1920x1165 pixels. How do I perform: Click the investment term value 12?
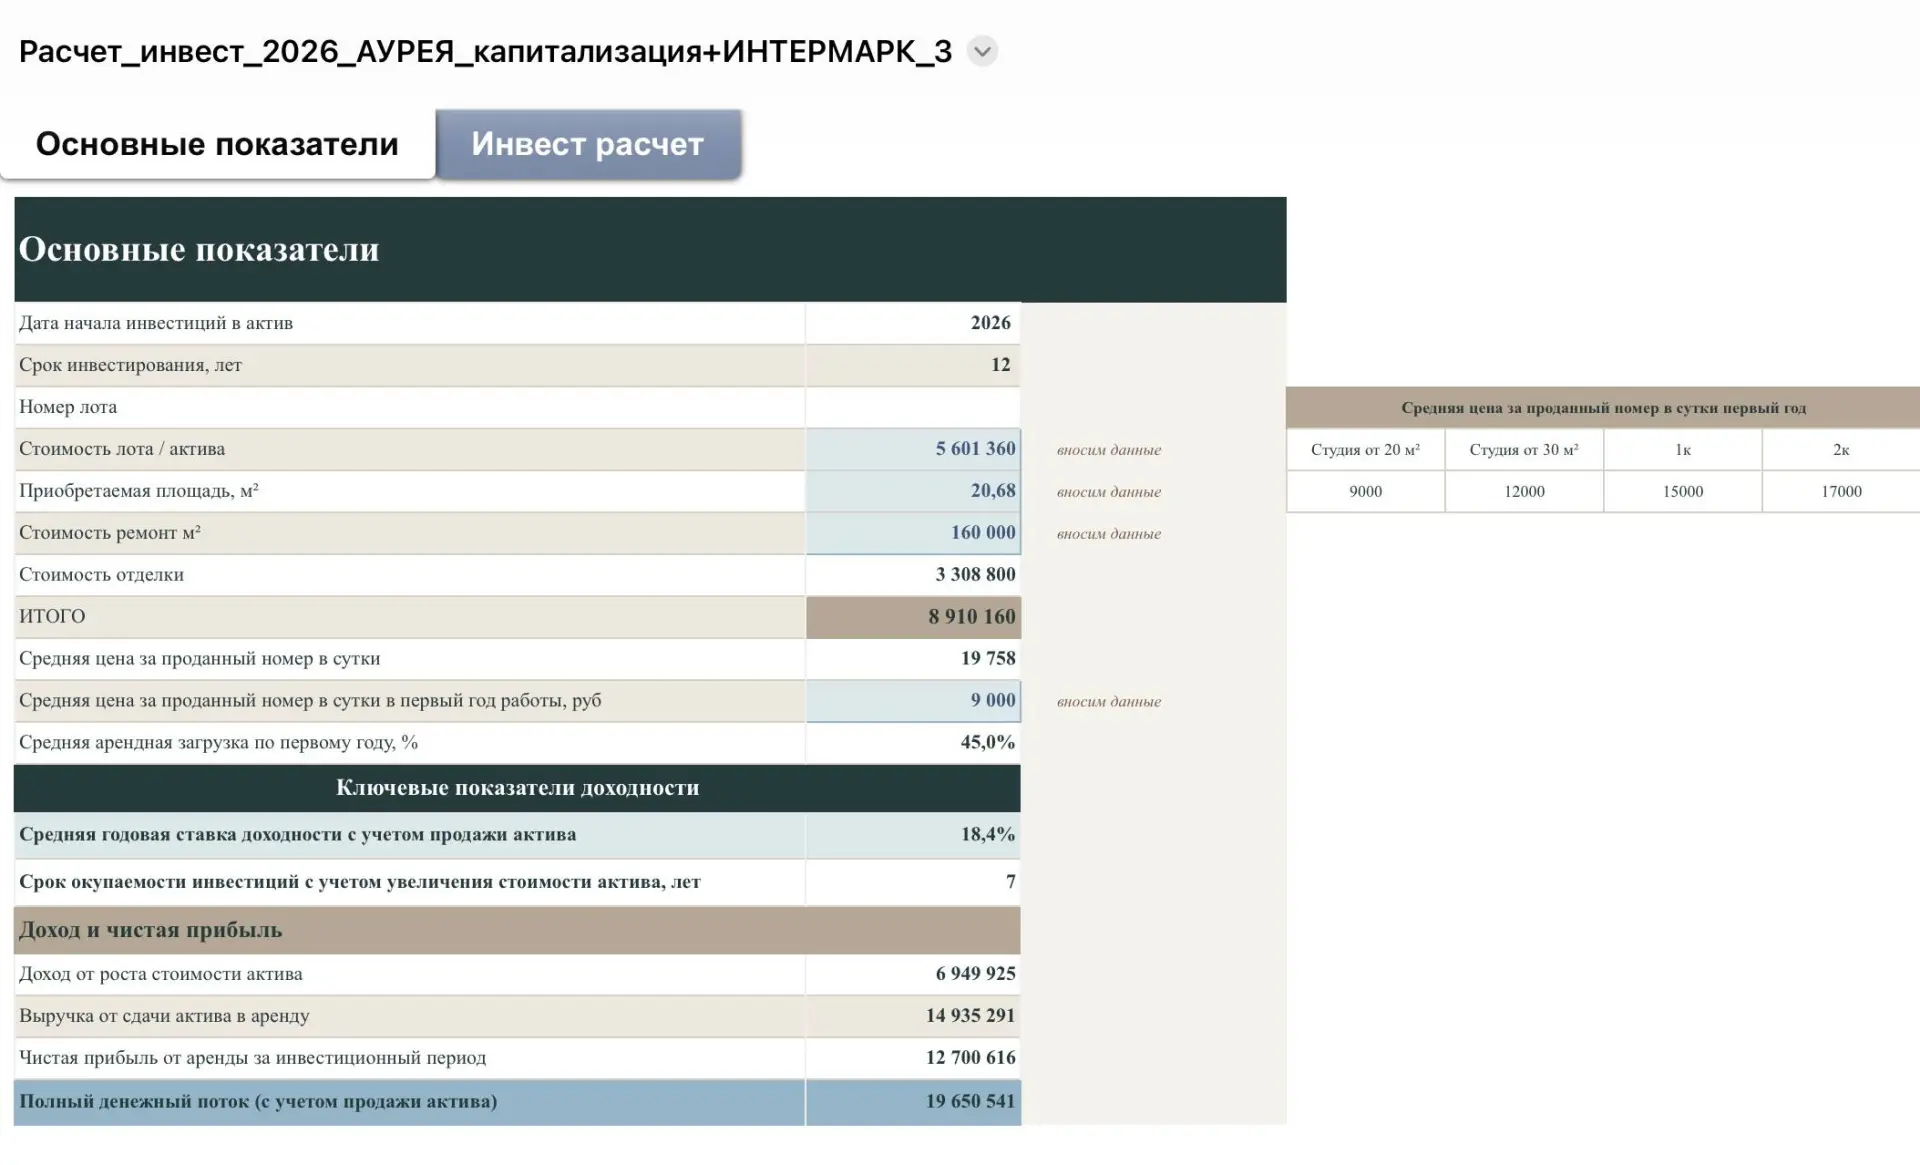[913, 365]
